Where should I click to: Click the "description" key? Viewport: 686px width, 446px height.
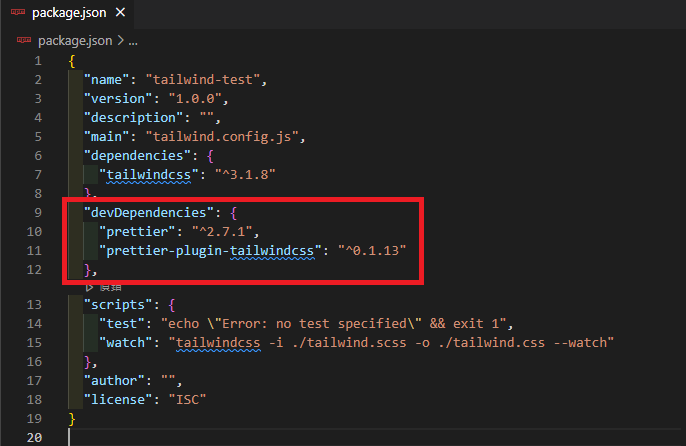(133, 118)
